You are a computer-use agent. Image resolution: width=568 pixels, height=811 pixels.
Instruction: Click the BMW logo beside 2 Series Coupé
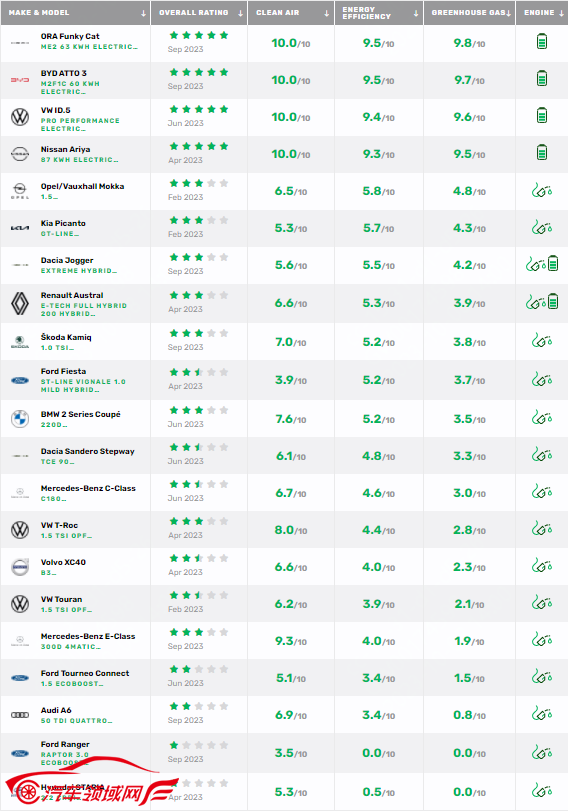(x=20, y=418)
